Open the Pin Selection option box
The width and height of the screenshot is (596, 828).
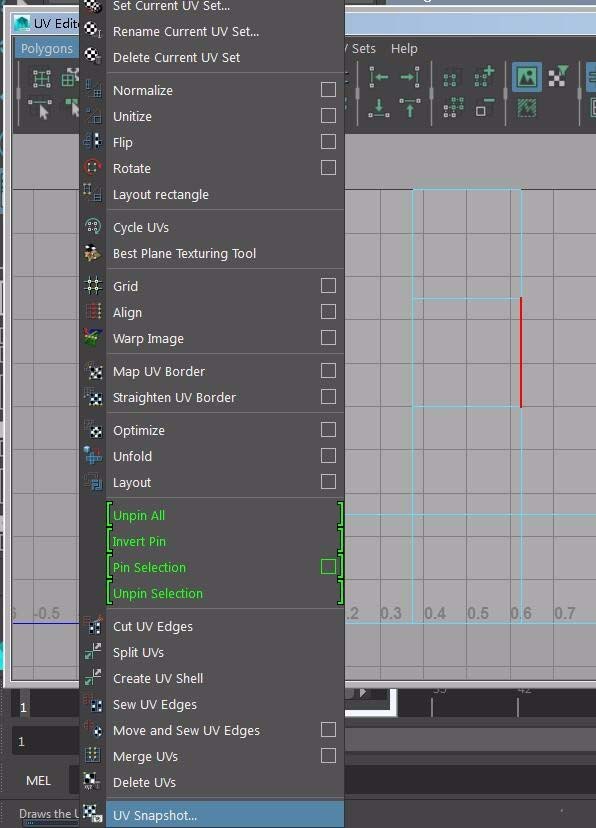(328, 567)
